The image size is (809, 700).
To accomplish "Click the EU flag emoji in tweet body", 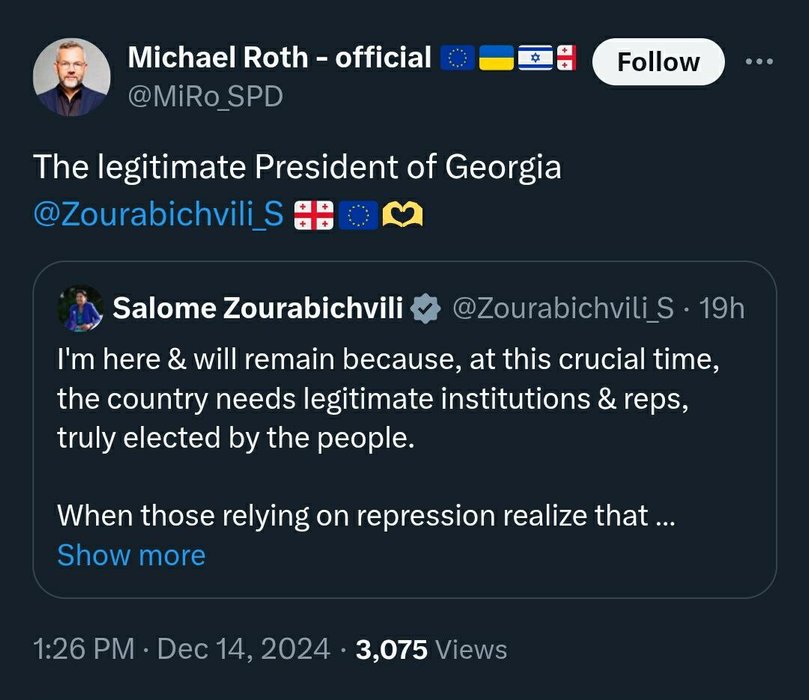I will pyautogui.click(x=357, y=213).
